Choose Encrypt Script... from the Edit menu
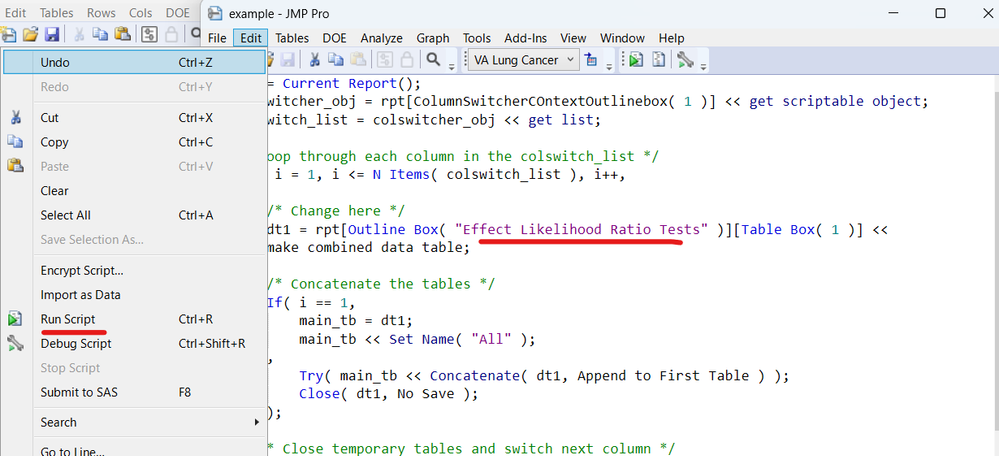The height and width of the screenshot is (456, 999). 134,270
